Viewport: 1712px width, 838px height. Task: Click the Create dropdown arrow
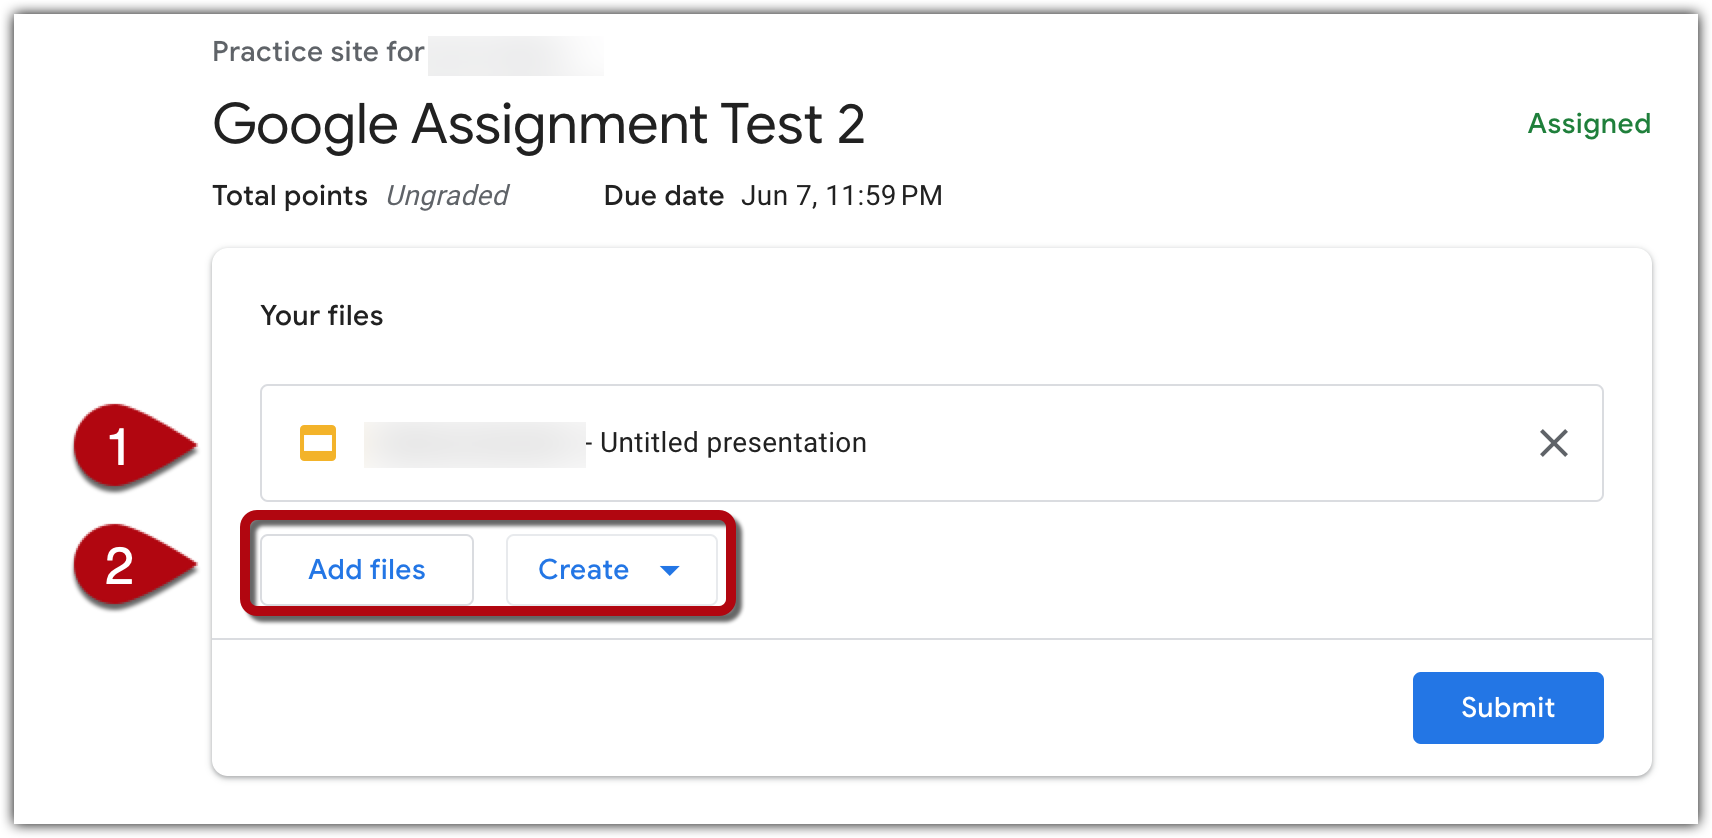pyautogui.click(x=671, y=570)
